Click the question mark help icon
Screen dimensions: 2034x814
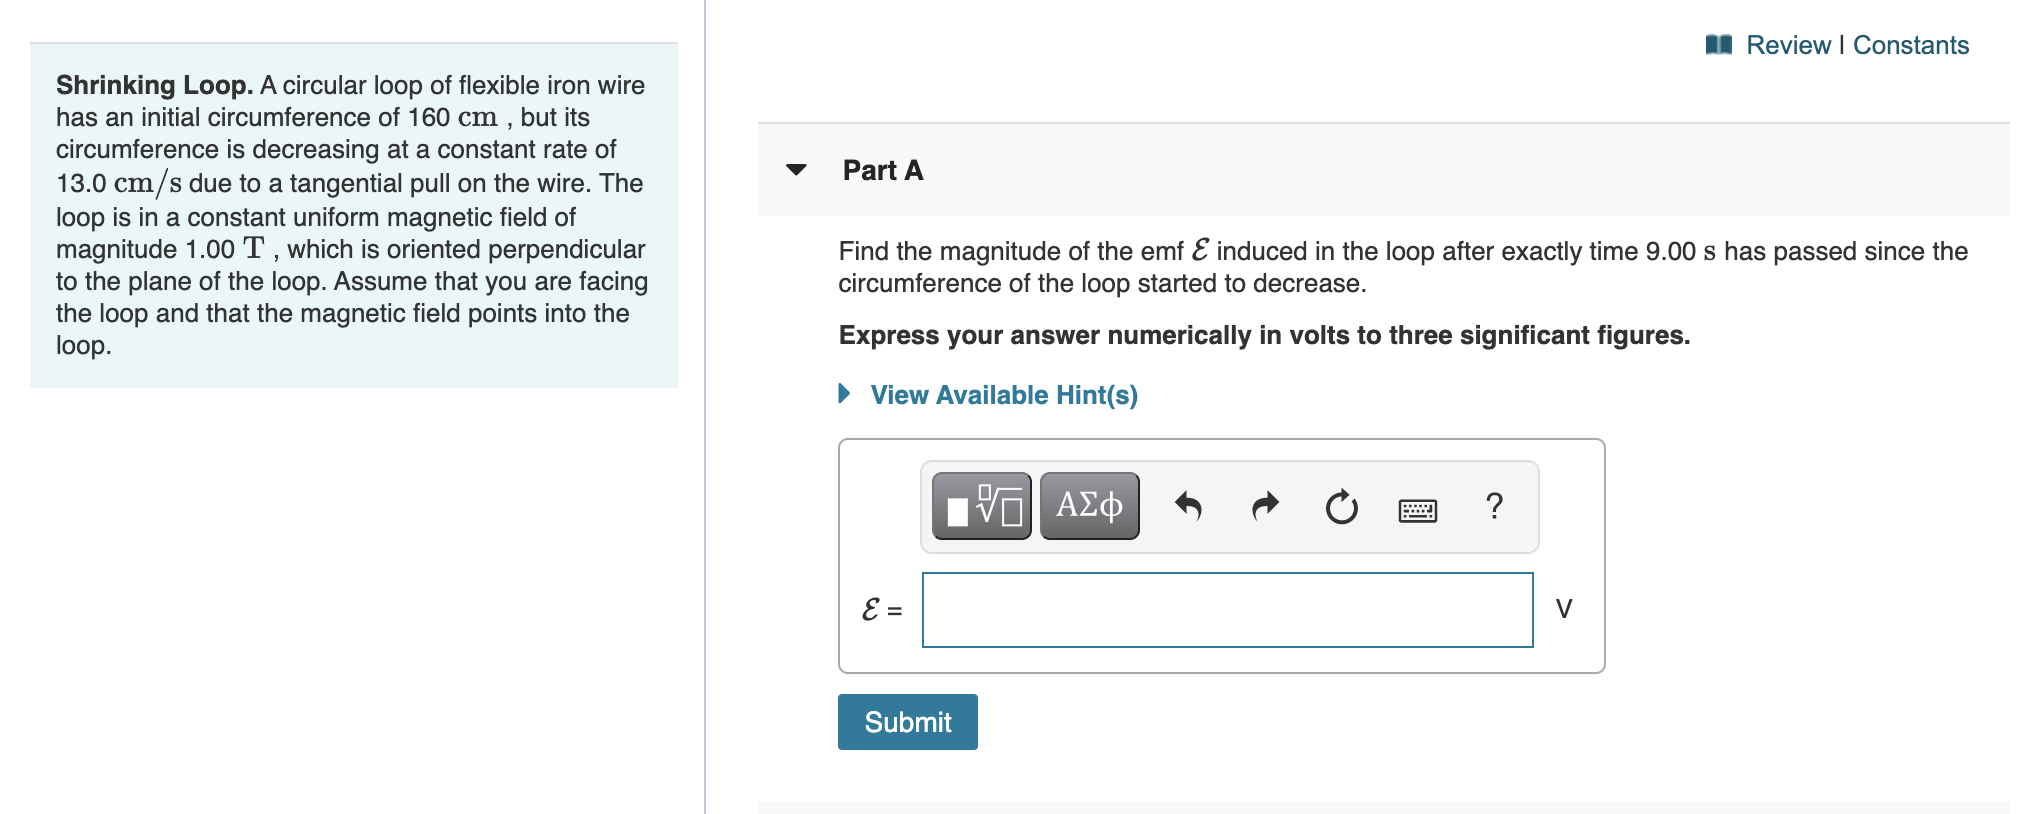pos(1494,506)
